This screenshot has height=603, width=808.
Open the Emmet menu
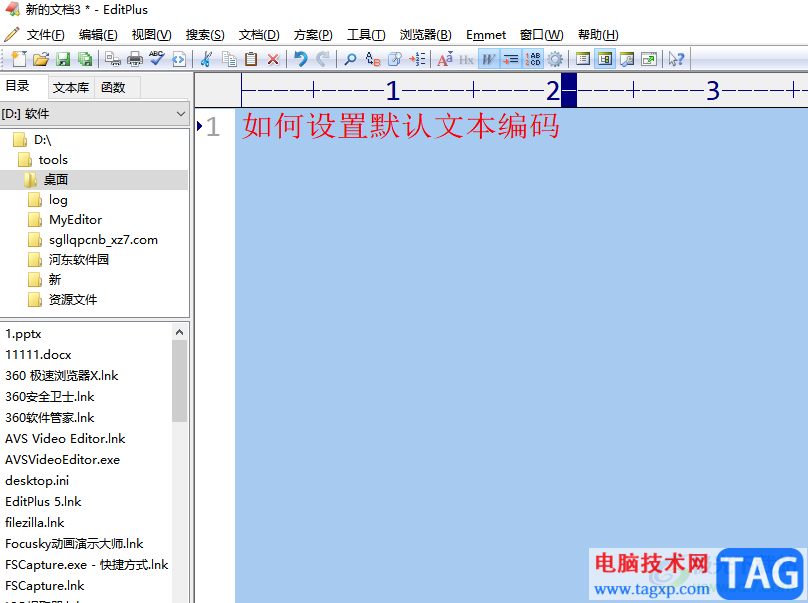click(486, 35)
